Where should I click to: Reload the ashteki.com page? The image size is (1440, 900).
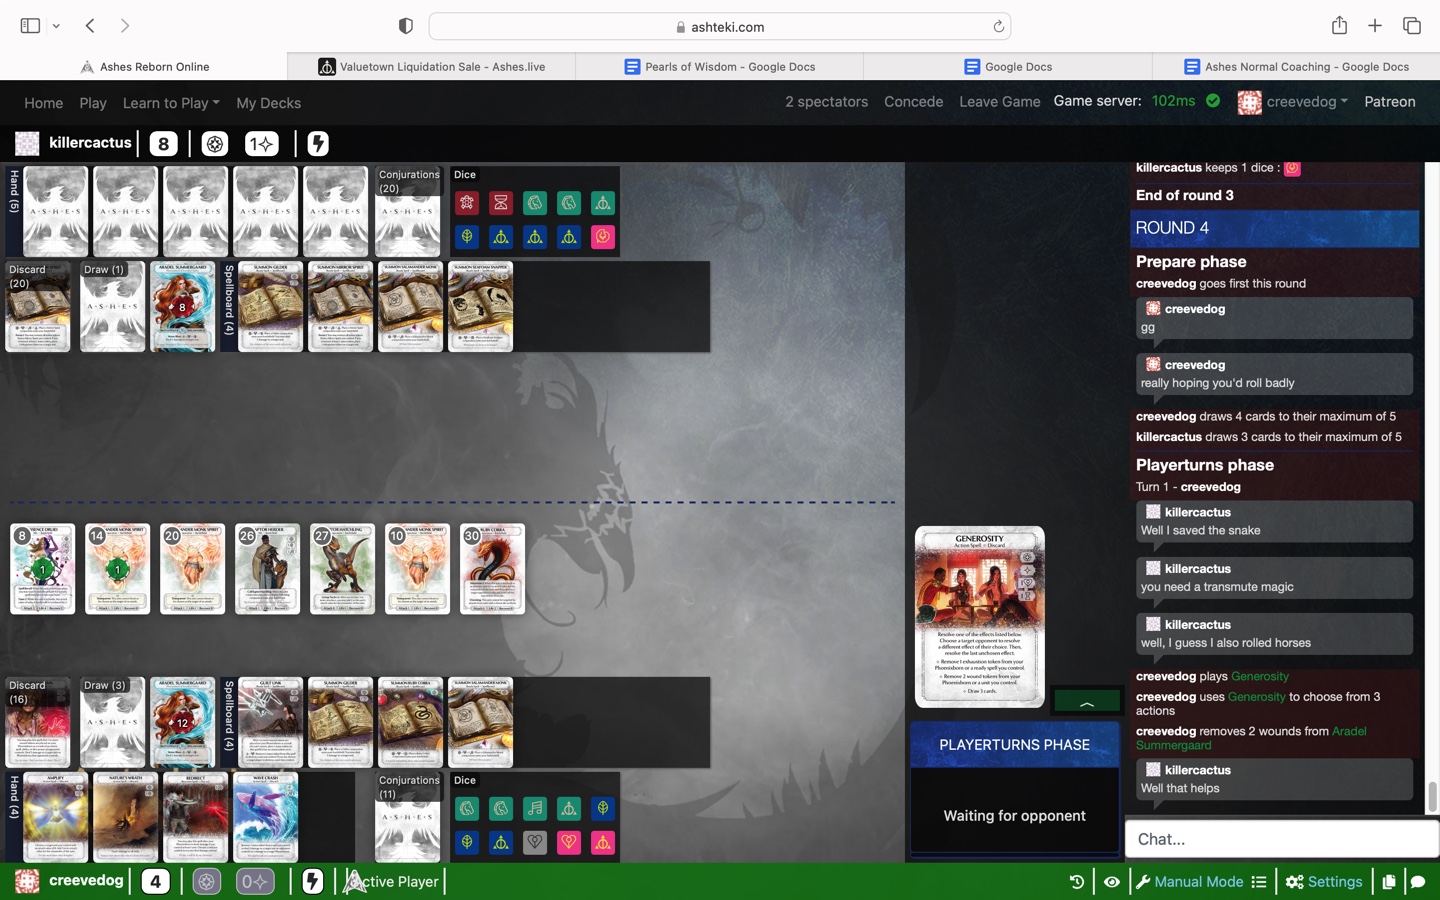click(998, 27)
